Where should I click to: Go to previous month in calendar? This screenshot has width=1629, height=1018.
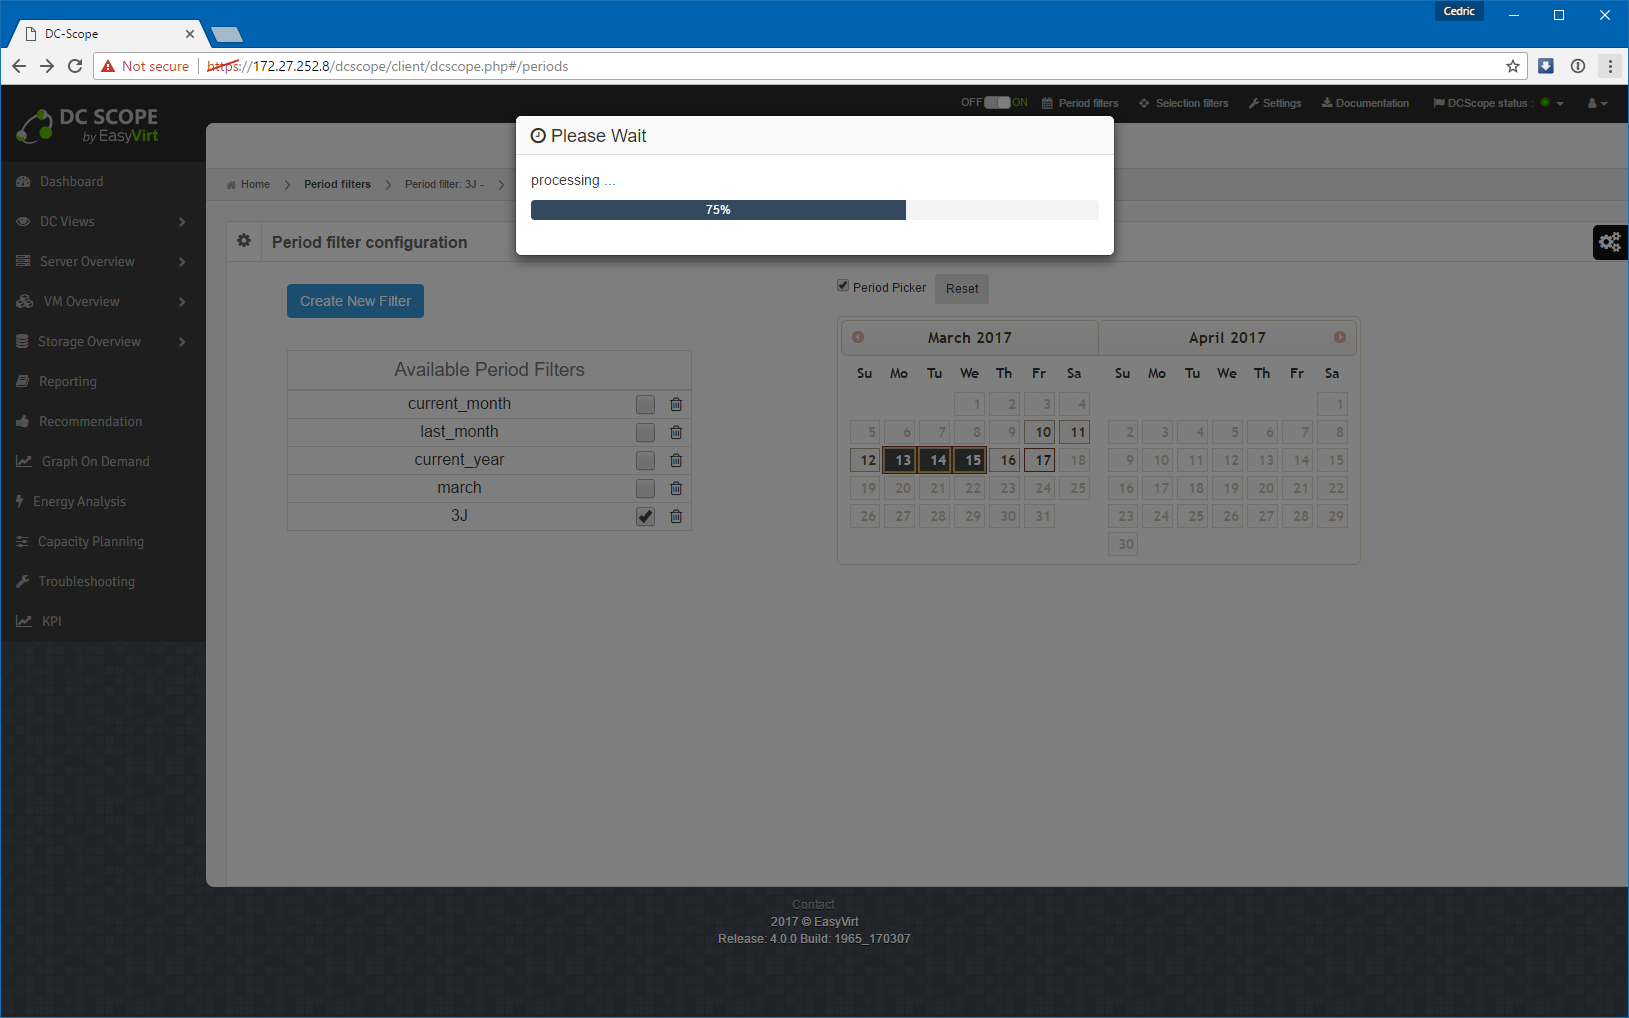pyautogui.click(x=858, y=337)
